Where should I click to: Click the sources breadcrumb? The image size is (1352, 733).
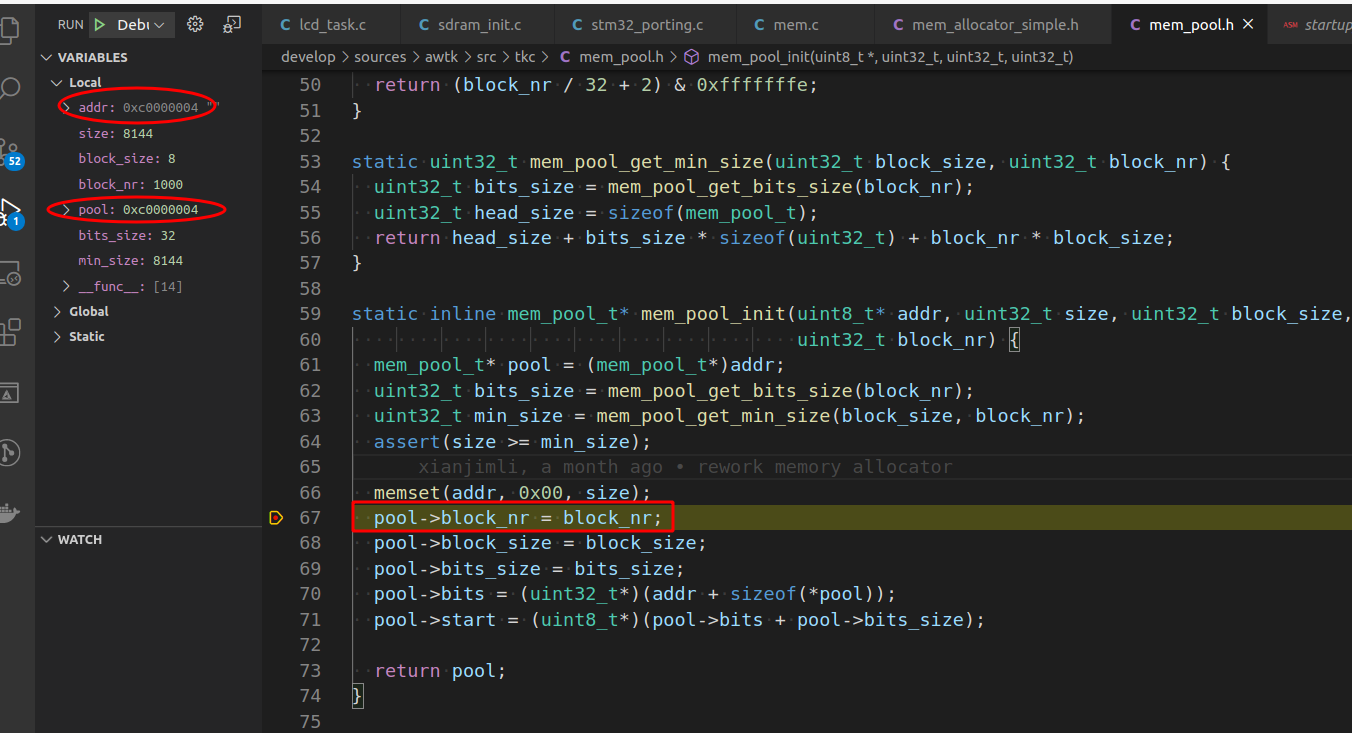pyautogui.click(x=380, y=57)
